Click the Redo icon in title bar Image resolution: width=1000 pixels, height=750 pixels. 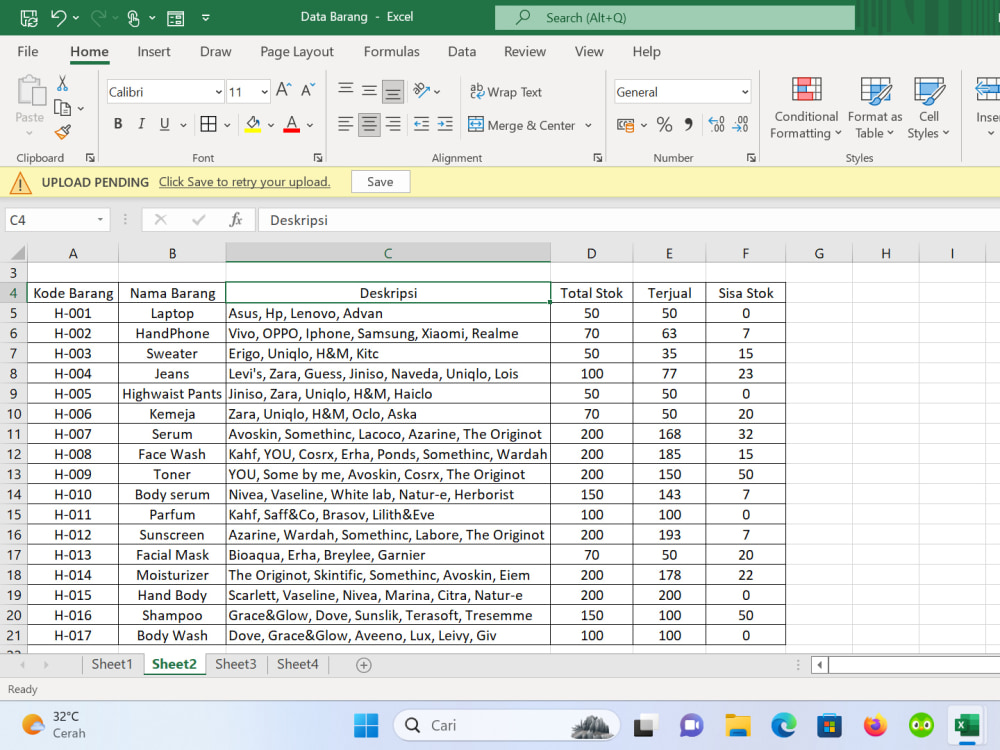(x=98, y=18)
